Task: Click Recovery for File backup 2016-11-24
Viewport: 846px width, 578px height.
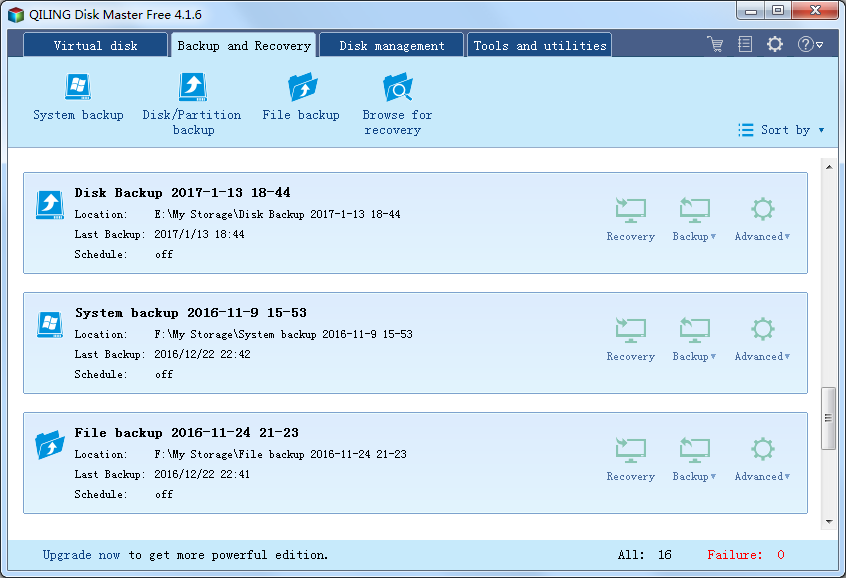Action: [630, 459]
